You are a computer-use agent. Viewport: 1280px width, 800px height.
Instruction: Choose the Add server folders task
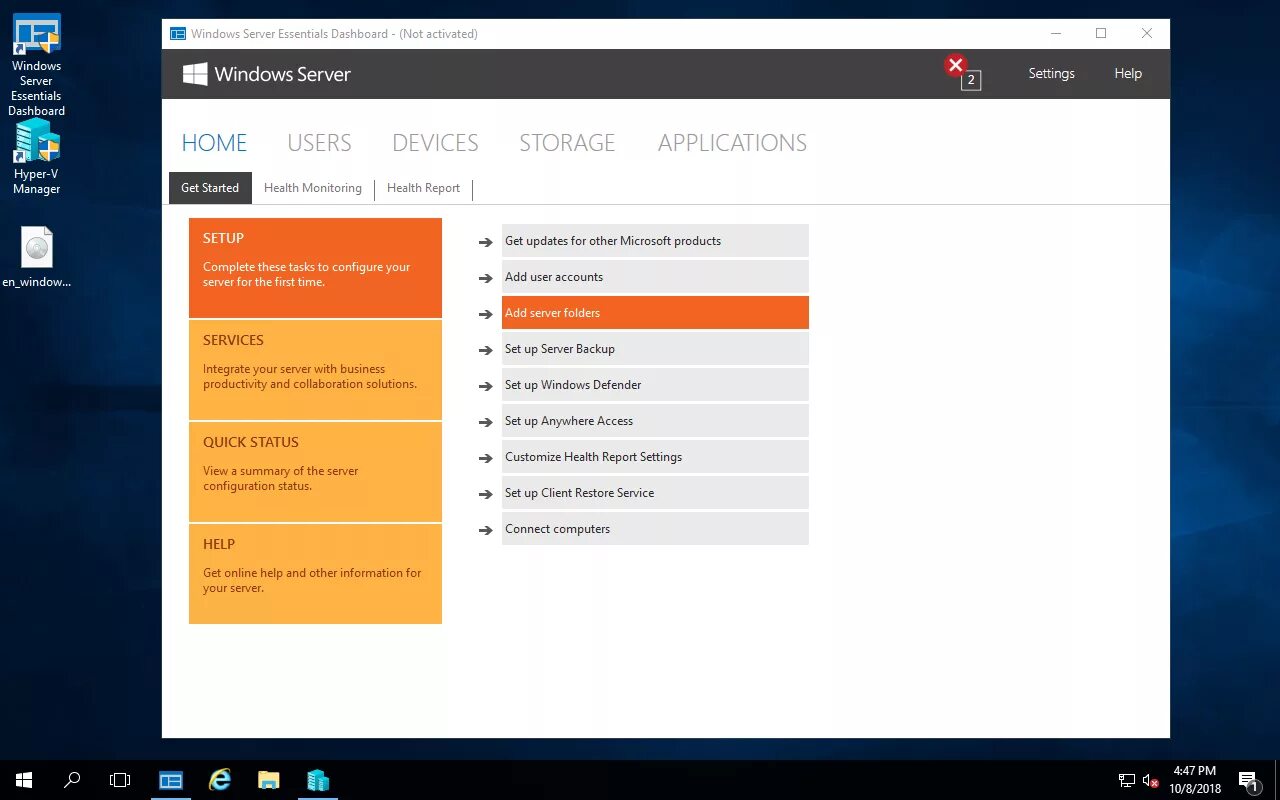655,313
